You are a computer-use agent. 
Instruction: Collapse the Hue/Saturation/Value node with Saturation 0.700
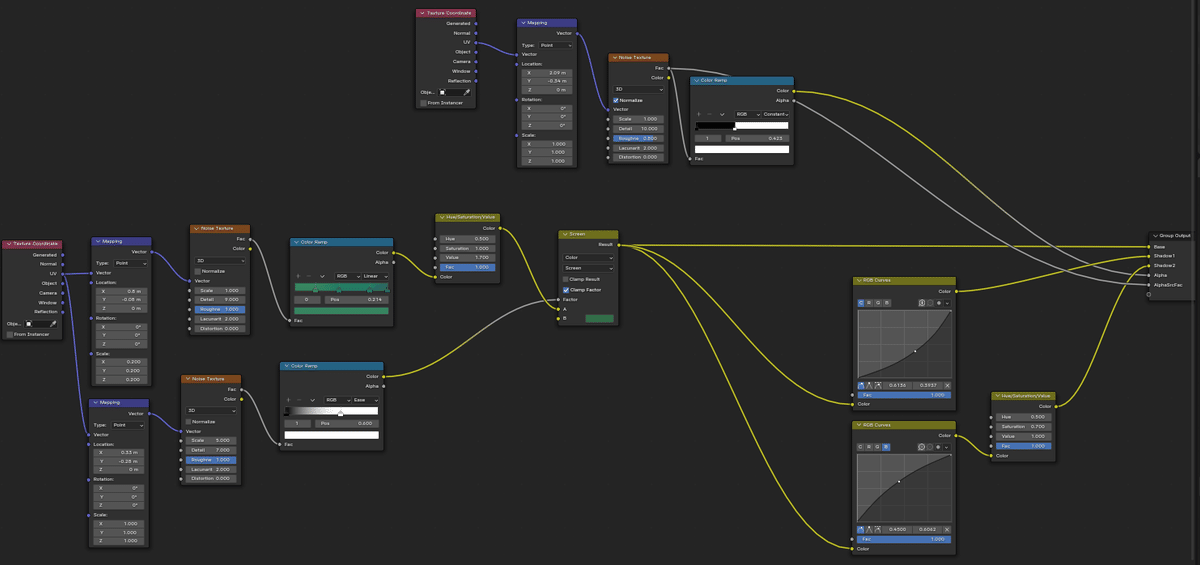pyautogui.click(x=997, y=396)
